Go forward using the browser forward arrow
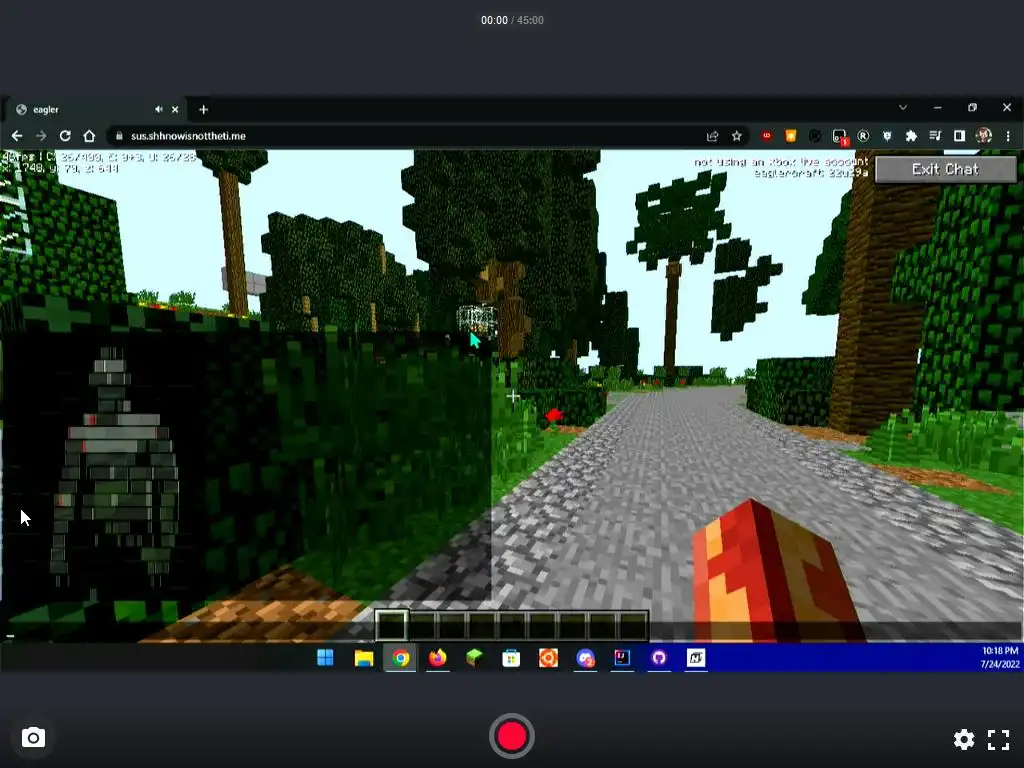The width and height of the screenshot is (1024, 768). point(40,136)
